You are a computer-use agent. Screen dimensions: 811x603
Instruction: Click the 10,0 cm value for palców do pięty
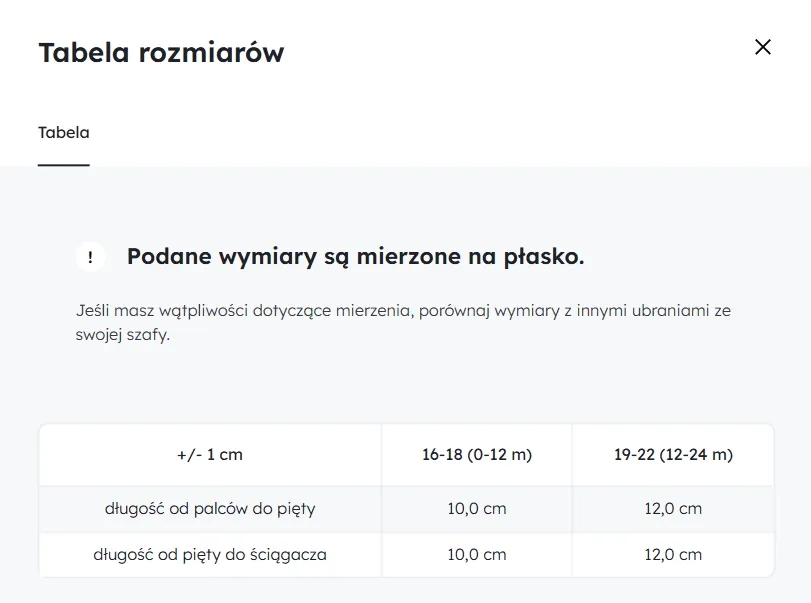click(x=476, y=509)
